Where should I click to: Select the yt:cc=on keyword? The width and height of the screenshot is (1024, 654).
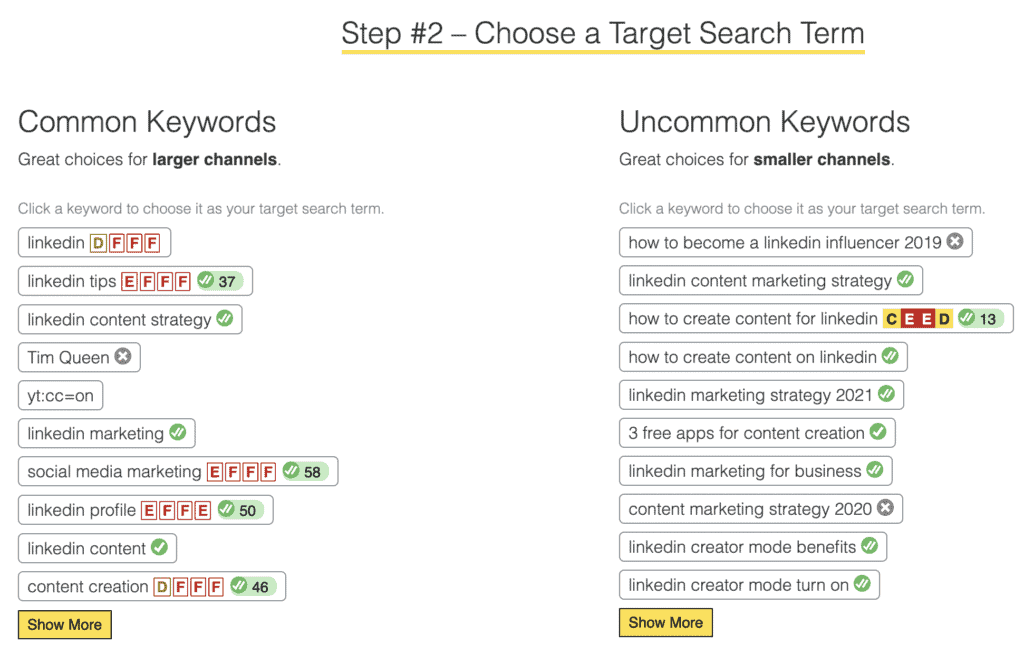[x=60, y=396]
